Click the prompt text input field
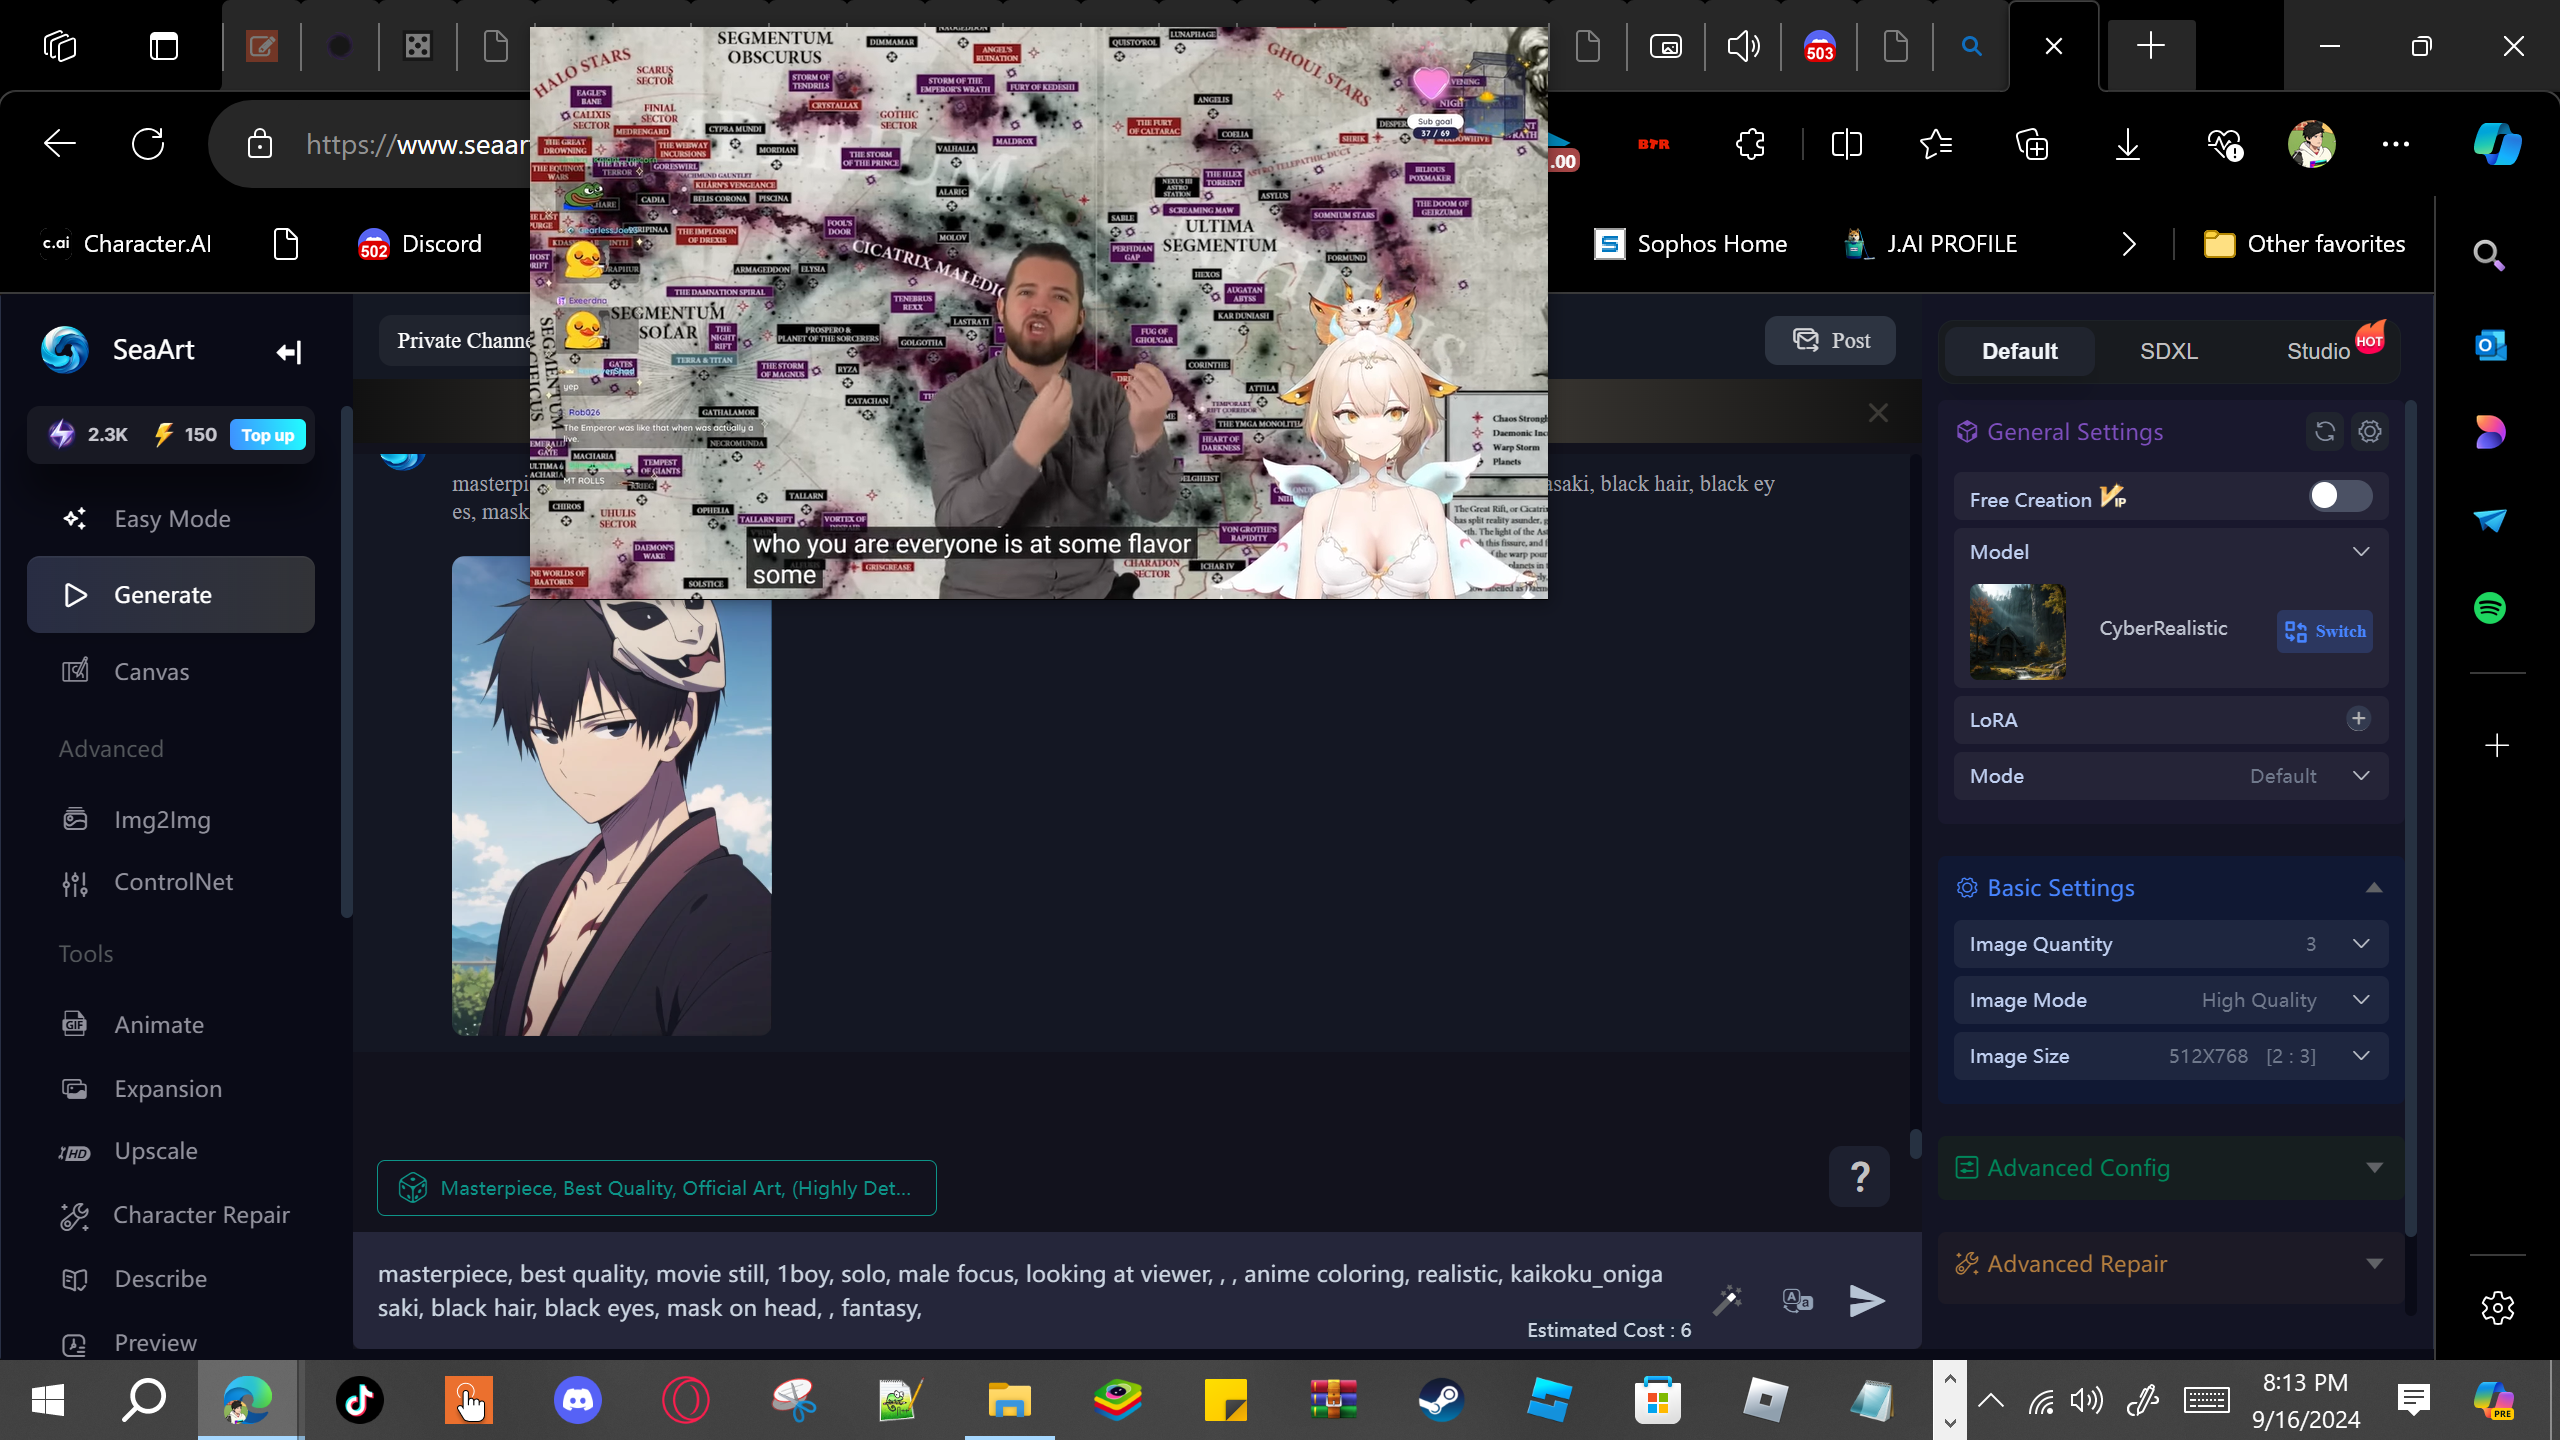Image resolution: width=2560 pixels, height=1440 pixels. [x=1020, y=1291]
